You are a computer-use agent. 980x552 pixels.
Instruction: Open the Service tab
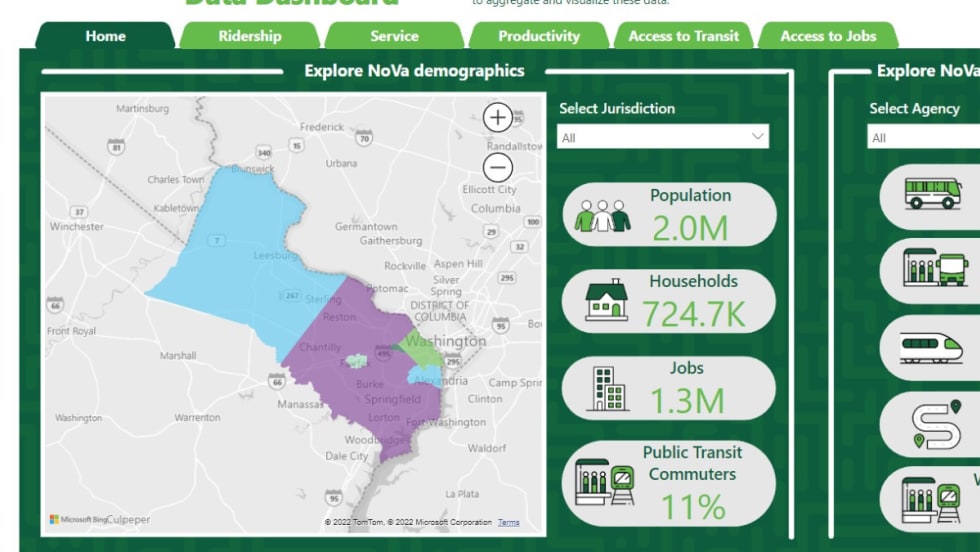coord(394,36)
